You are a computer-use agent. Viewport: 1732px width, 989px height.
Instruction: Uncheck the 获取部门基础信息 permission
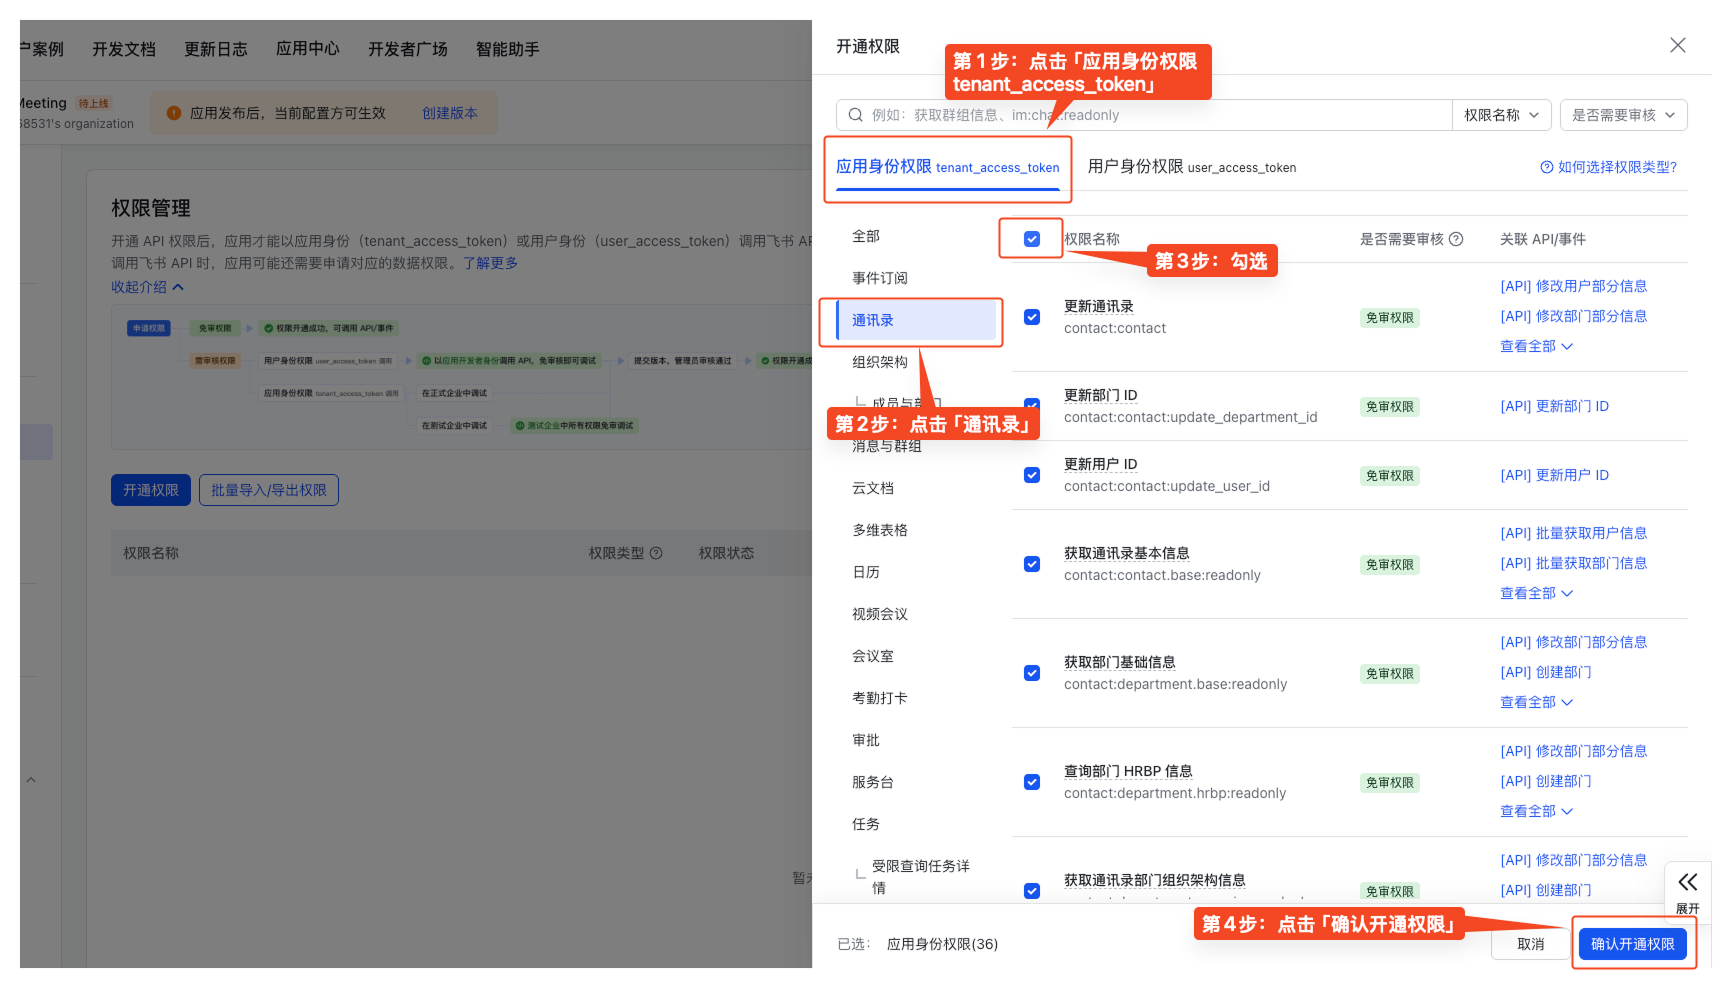[x=1031, y=673]
